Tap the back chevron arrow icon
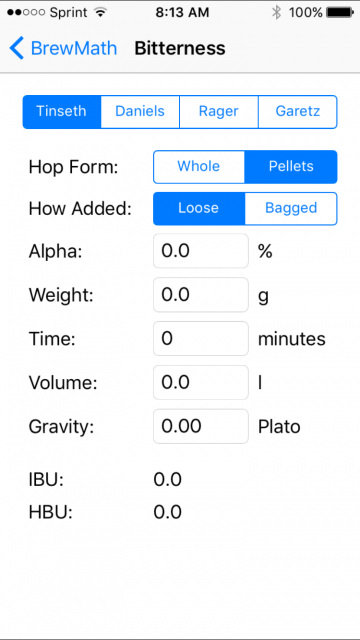Viewport: 360px width, 640px height. coord(17,48)
